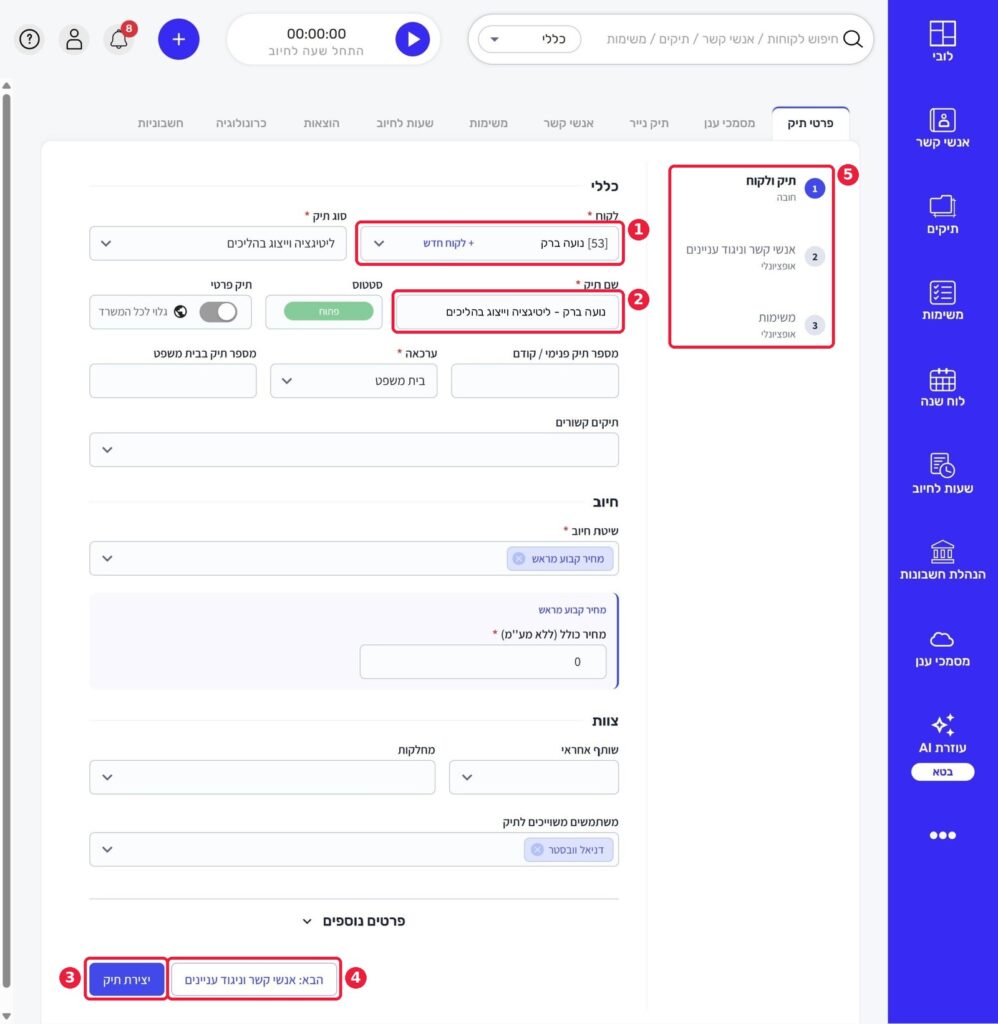Start the billing timer play button
998x1024 pixels.
(413, 39)
